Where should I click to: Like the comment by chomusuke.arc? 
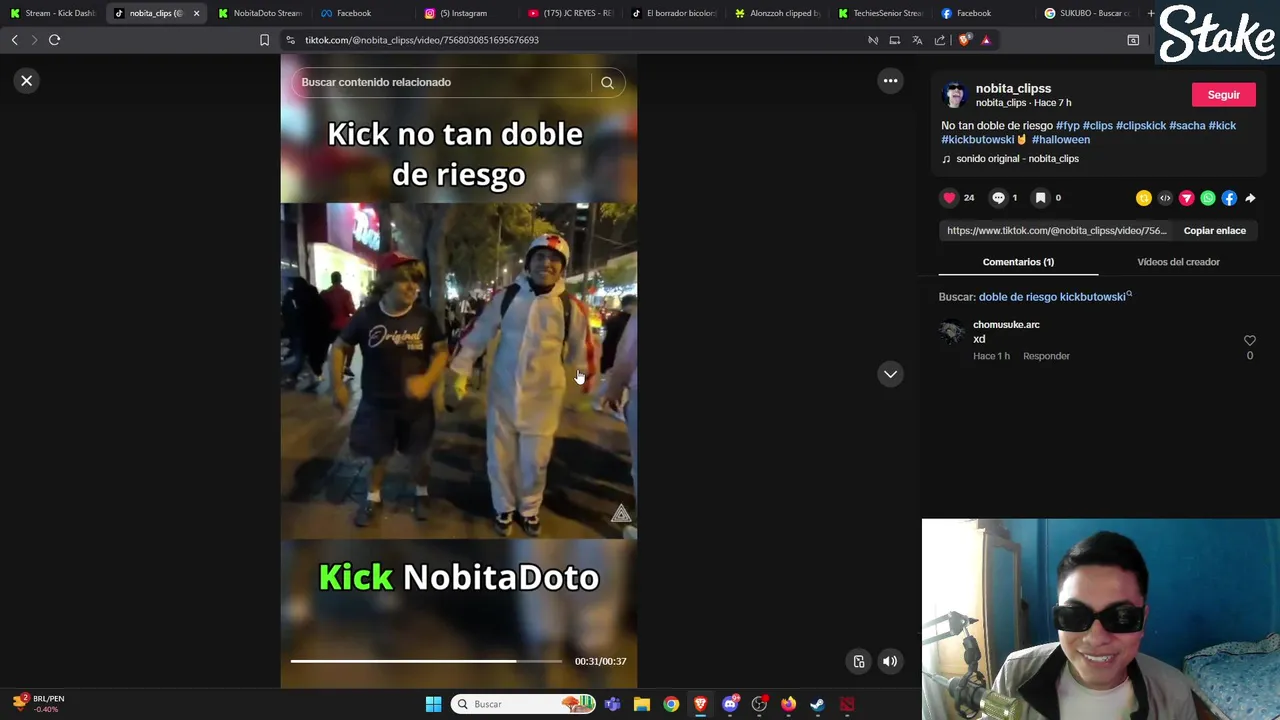tap(1249, 341)
